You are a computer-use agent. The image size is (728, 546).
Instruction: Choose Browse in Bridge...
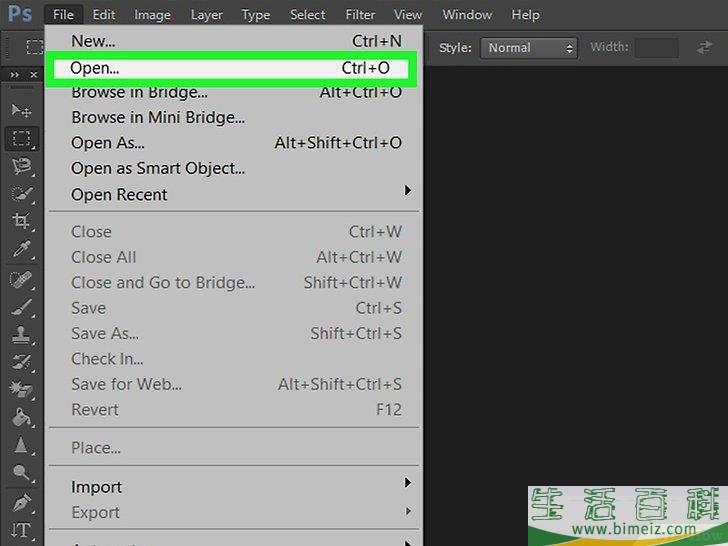coord(236,92)
